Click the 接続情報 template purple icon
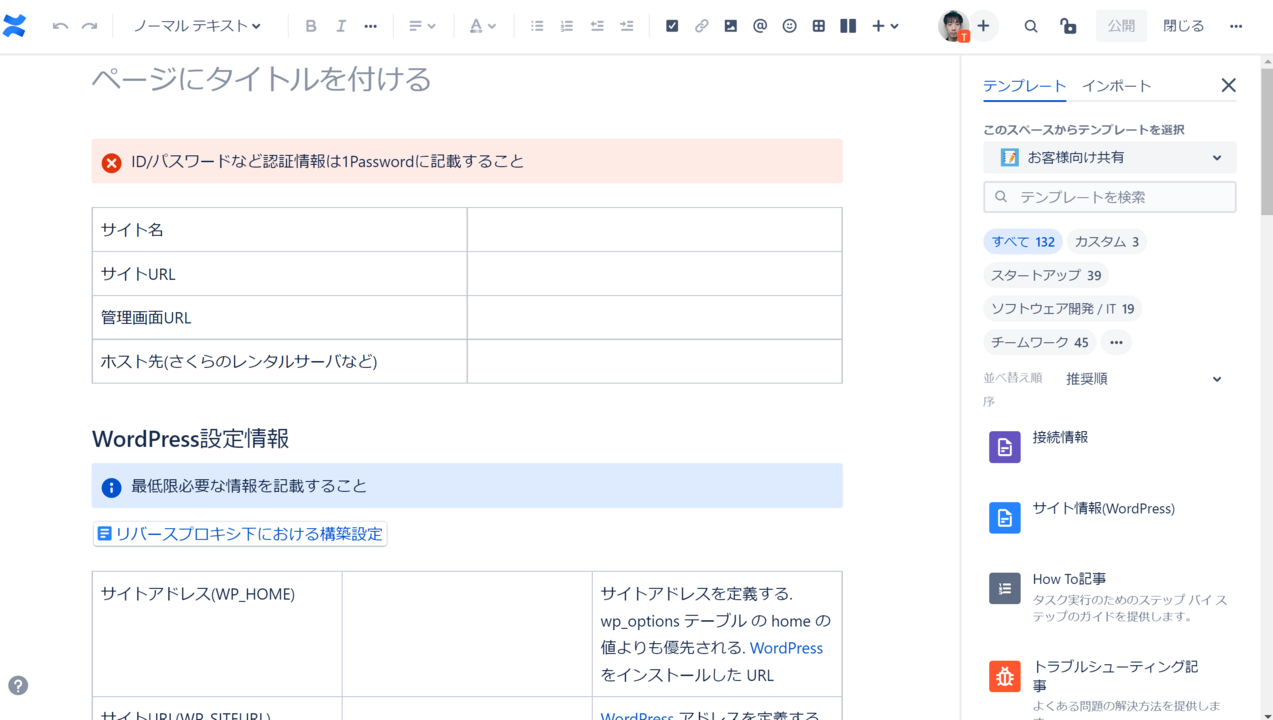The height and width of the screenshot is (720, 1273). [1005, 447]
